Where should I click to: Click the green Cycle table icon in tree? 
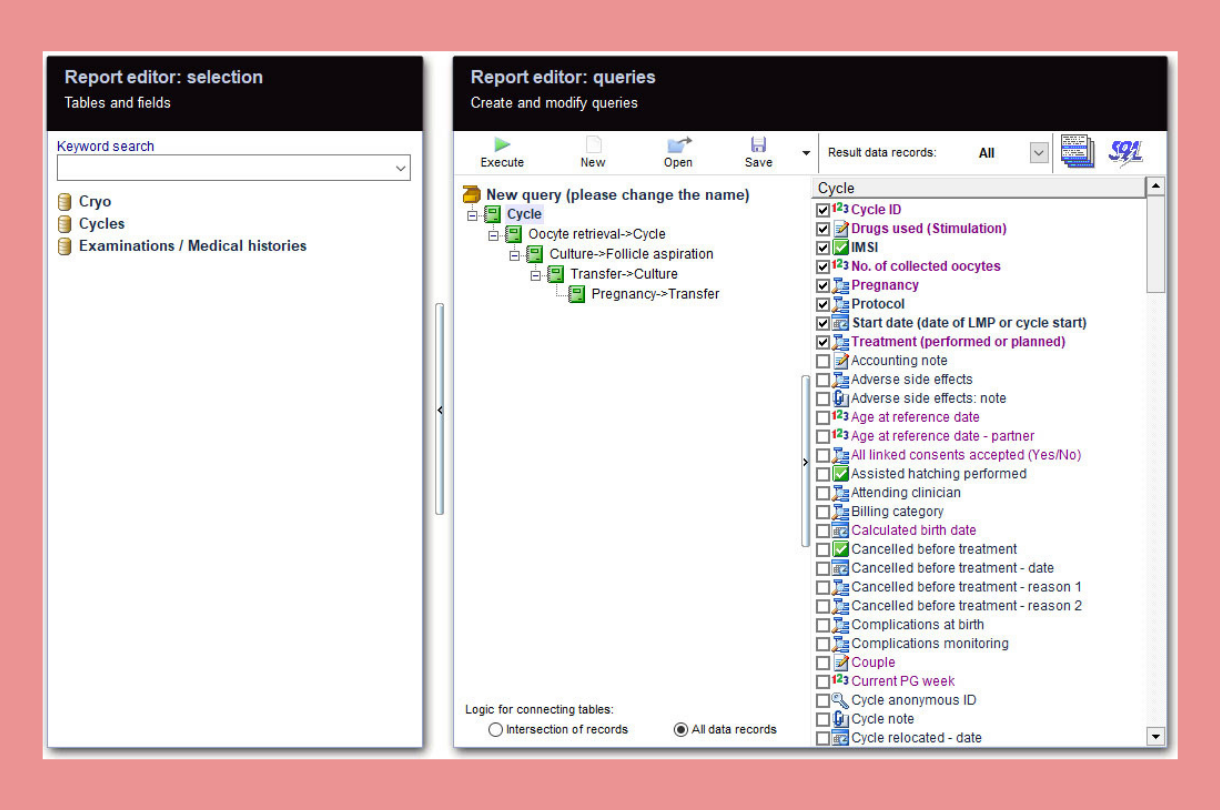pos(493,214)
